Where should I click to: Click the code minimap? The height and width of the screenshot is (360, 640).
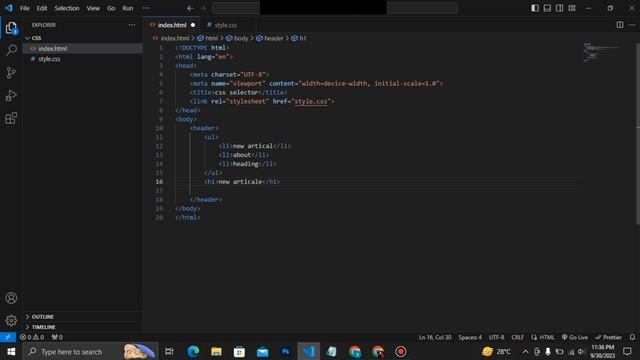coord(601,52)
